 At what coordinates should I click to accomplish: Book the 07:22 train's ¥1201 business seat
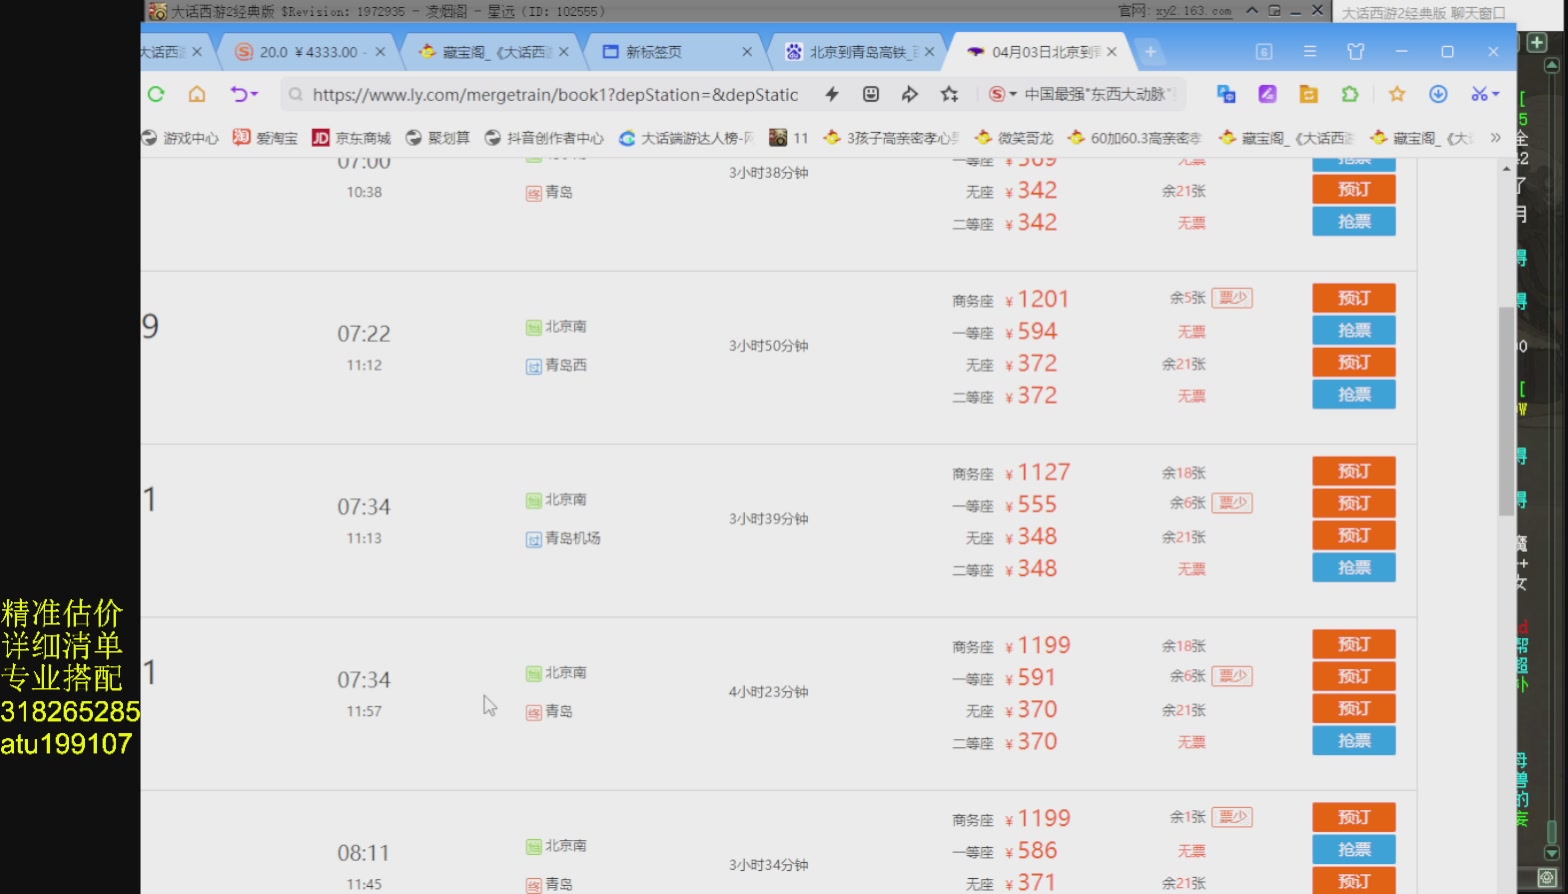click(x=1353, y=298)
